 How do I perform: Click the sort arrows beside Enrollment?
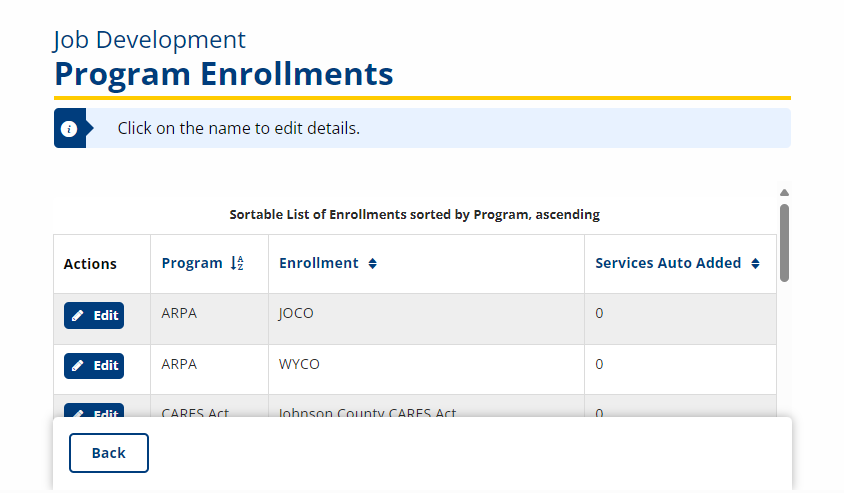pyautogui.click(x=372, y=264)
